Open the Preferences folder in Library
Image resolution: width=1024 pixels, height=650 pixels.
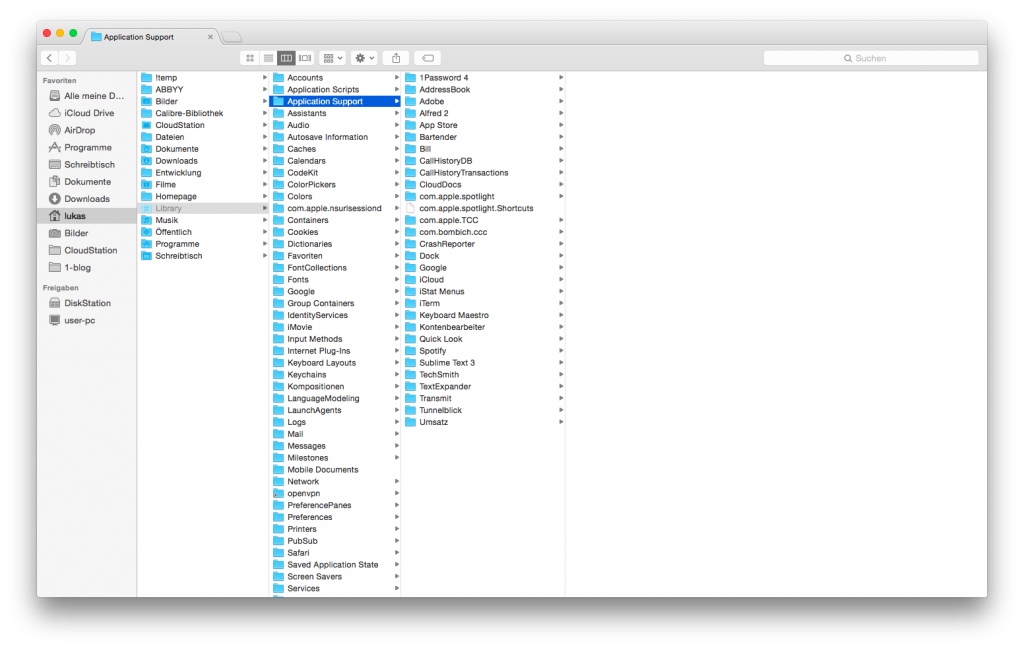tap(309, 517)
